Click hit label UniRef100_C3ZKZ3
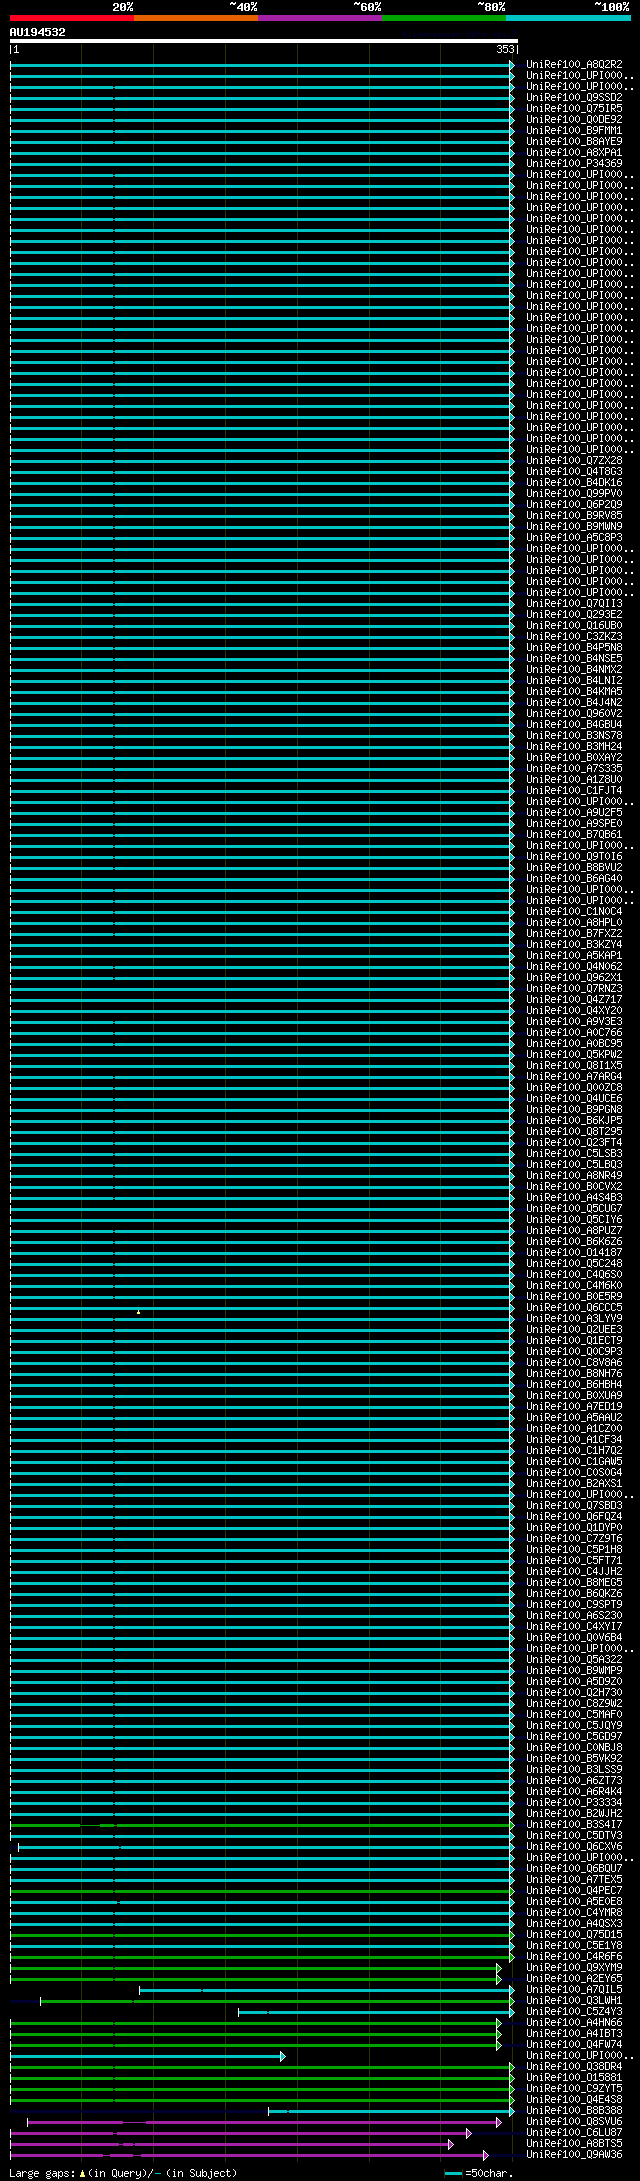The image size is (640, 2181). coord(574,636)
